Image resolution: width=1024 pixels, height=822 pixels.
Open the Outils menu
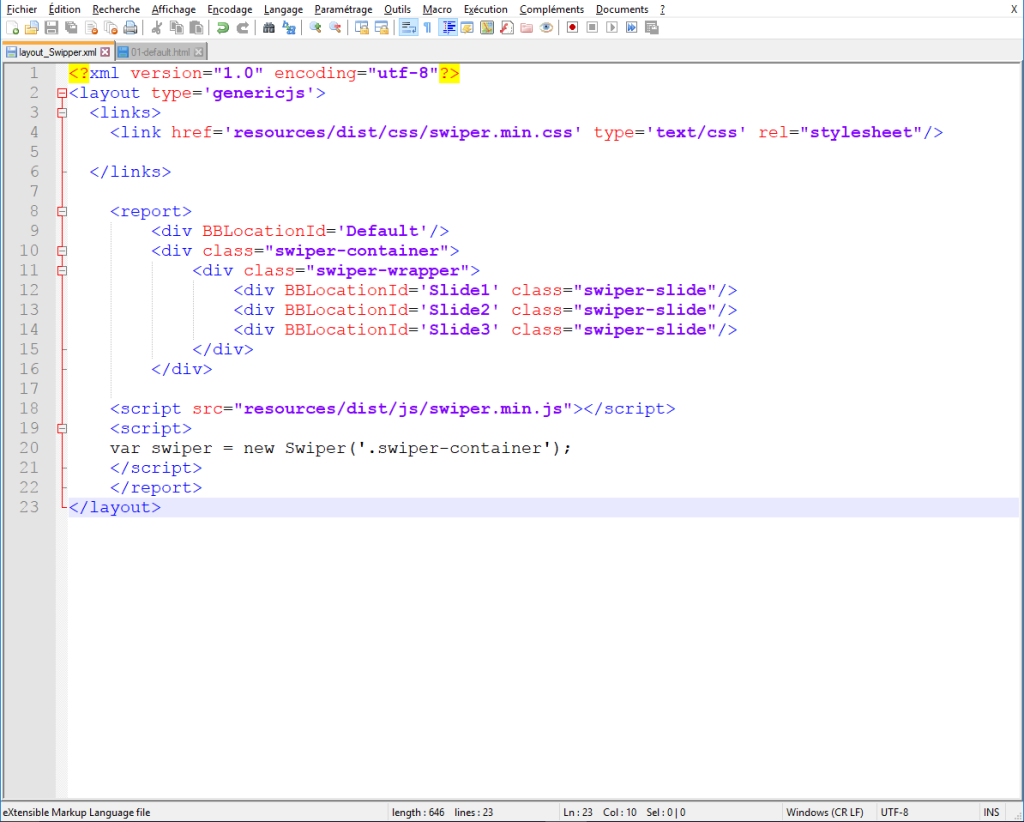(398, 9)
